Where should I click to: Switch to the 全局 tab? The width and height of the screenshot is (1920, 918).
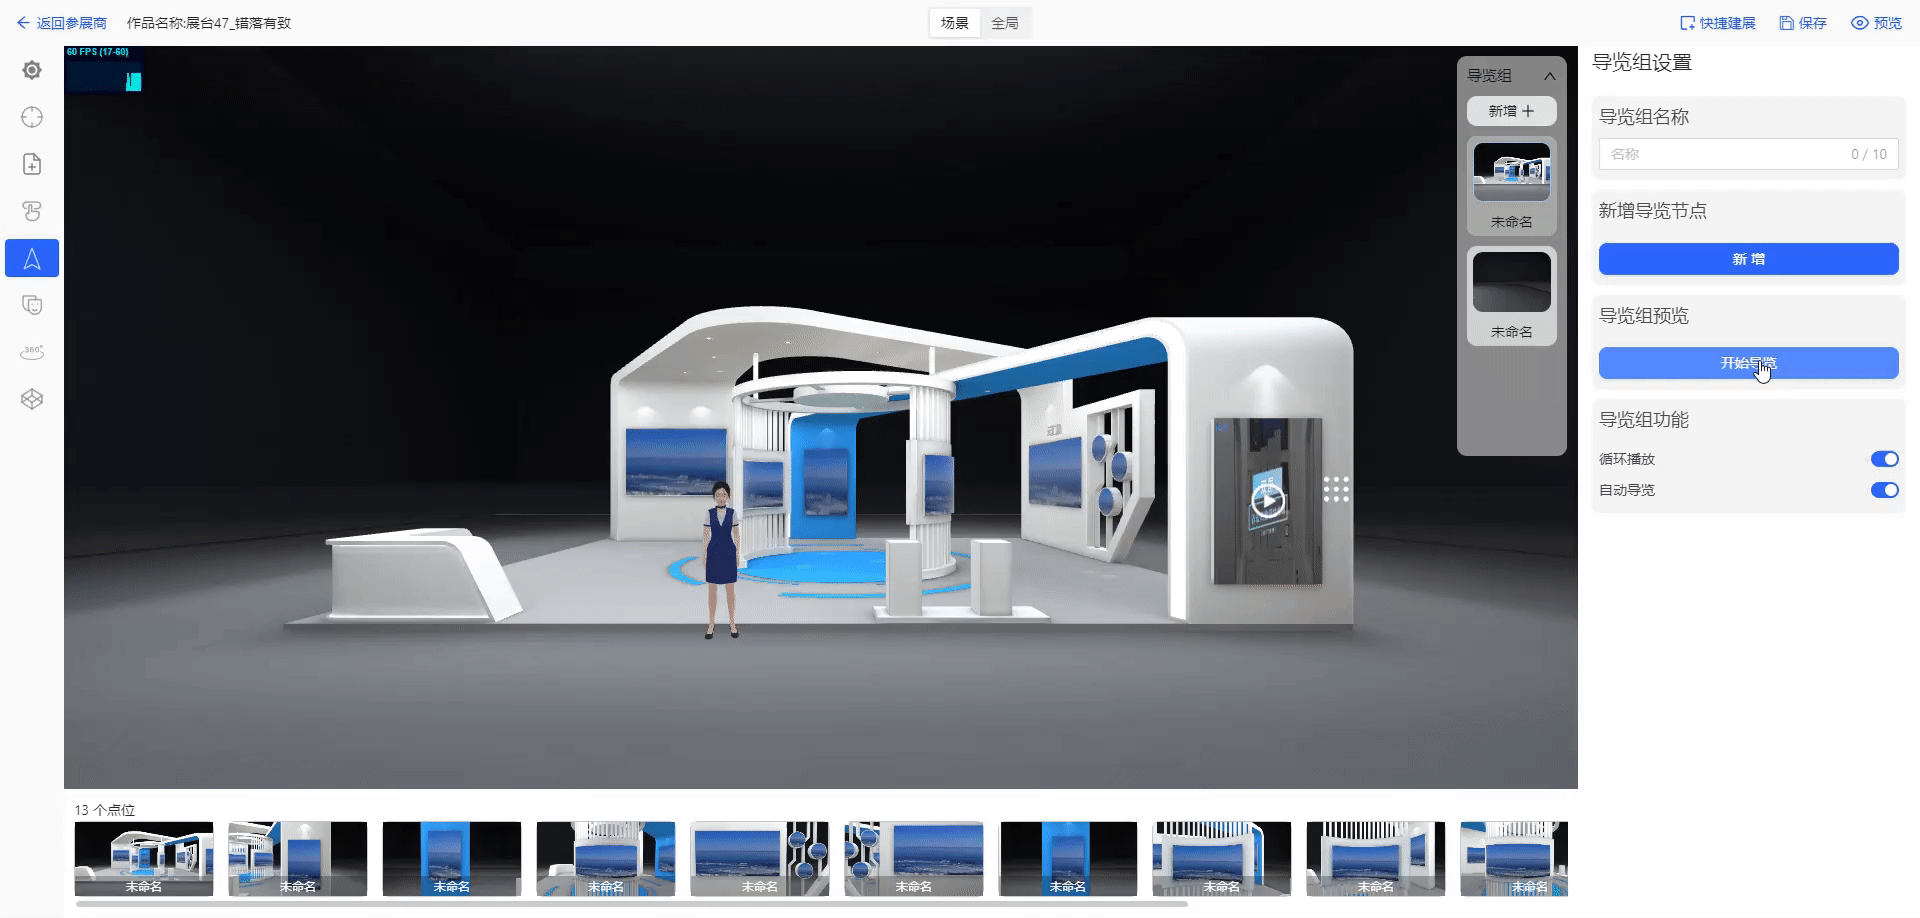click(1006, 22)
